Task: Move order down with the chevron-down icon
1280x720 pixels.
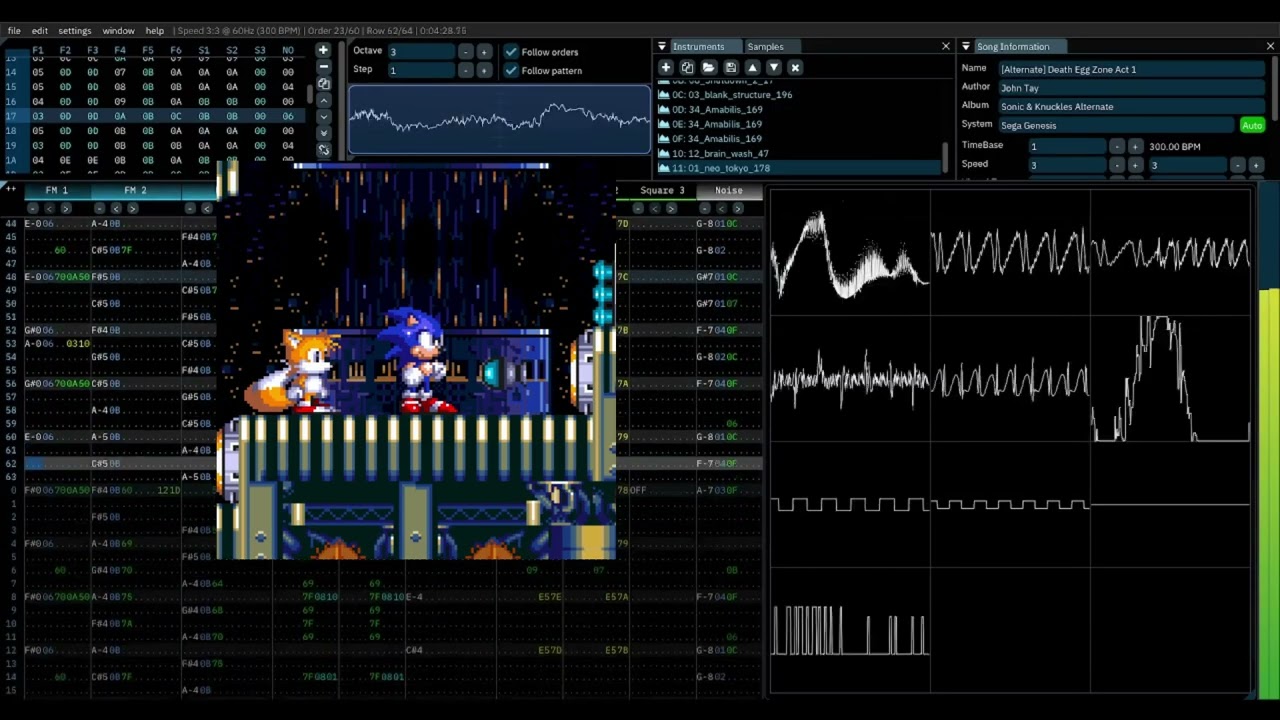Action: tap(323, 117)
